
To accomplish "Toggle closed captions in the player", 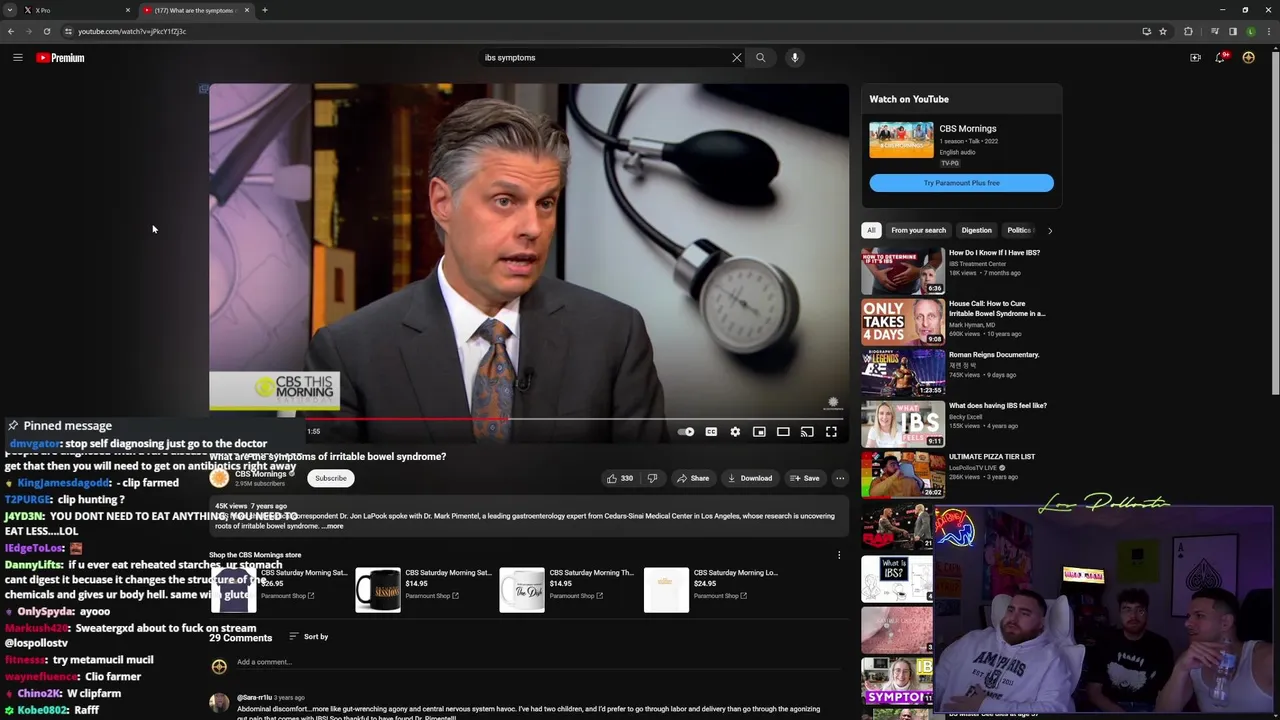I will tap(711, 432).
